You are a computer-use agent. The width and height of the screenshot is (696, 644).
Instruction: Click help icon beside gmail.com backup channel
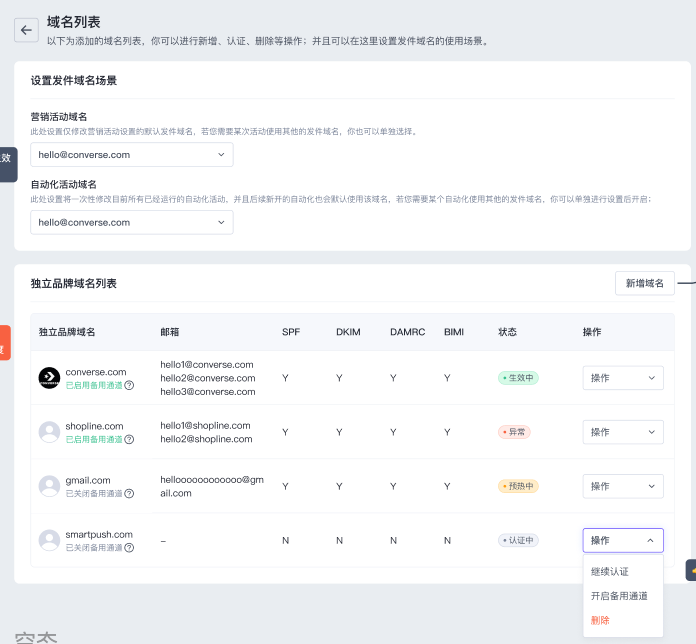pos(130,493)
